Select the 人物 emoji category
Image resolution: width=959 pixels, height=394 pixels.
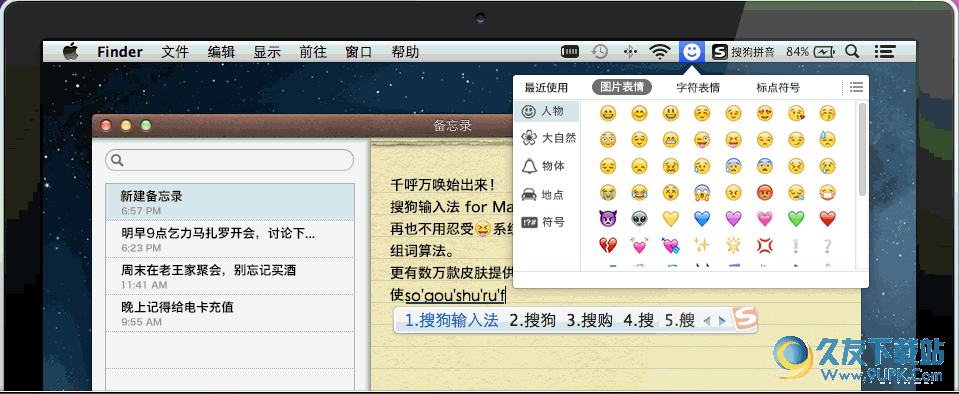[546, 111]
